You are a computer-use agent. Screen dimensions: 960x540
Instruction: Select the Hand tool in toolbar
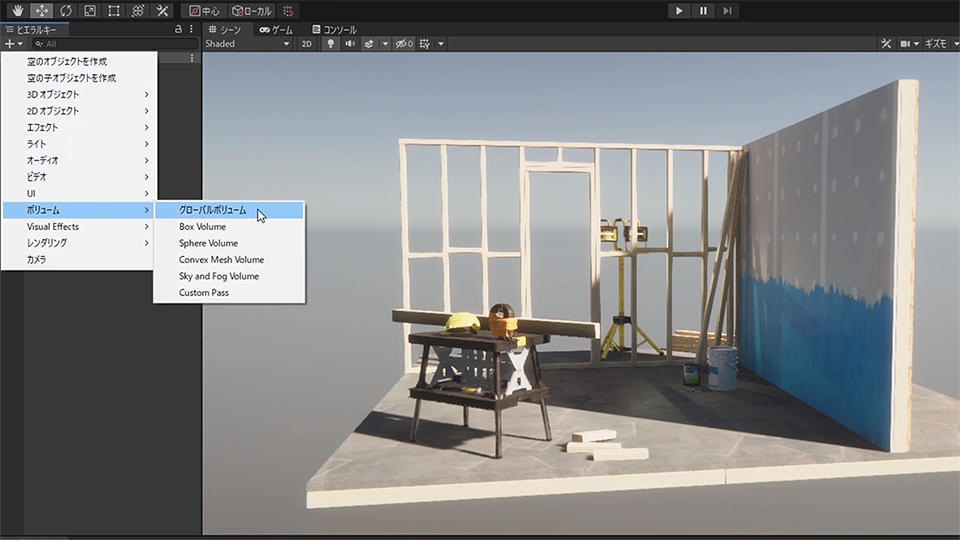(17, 10)
